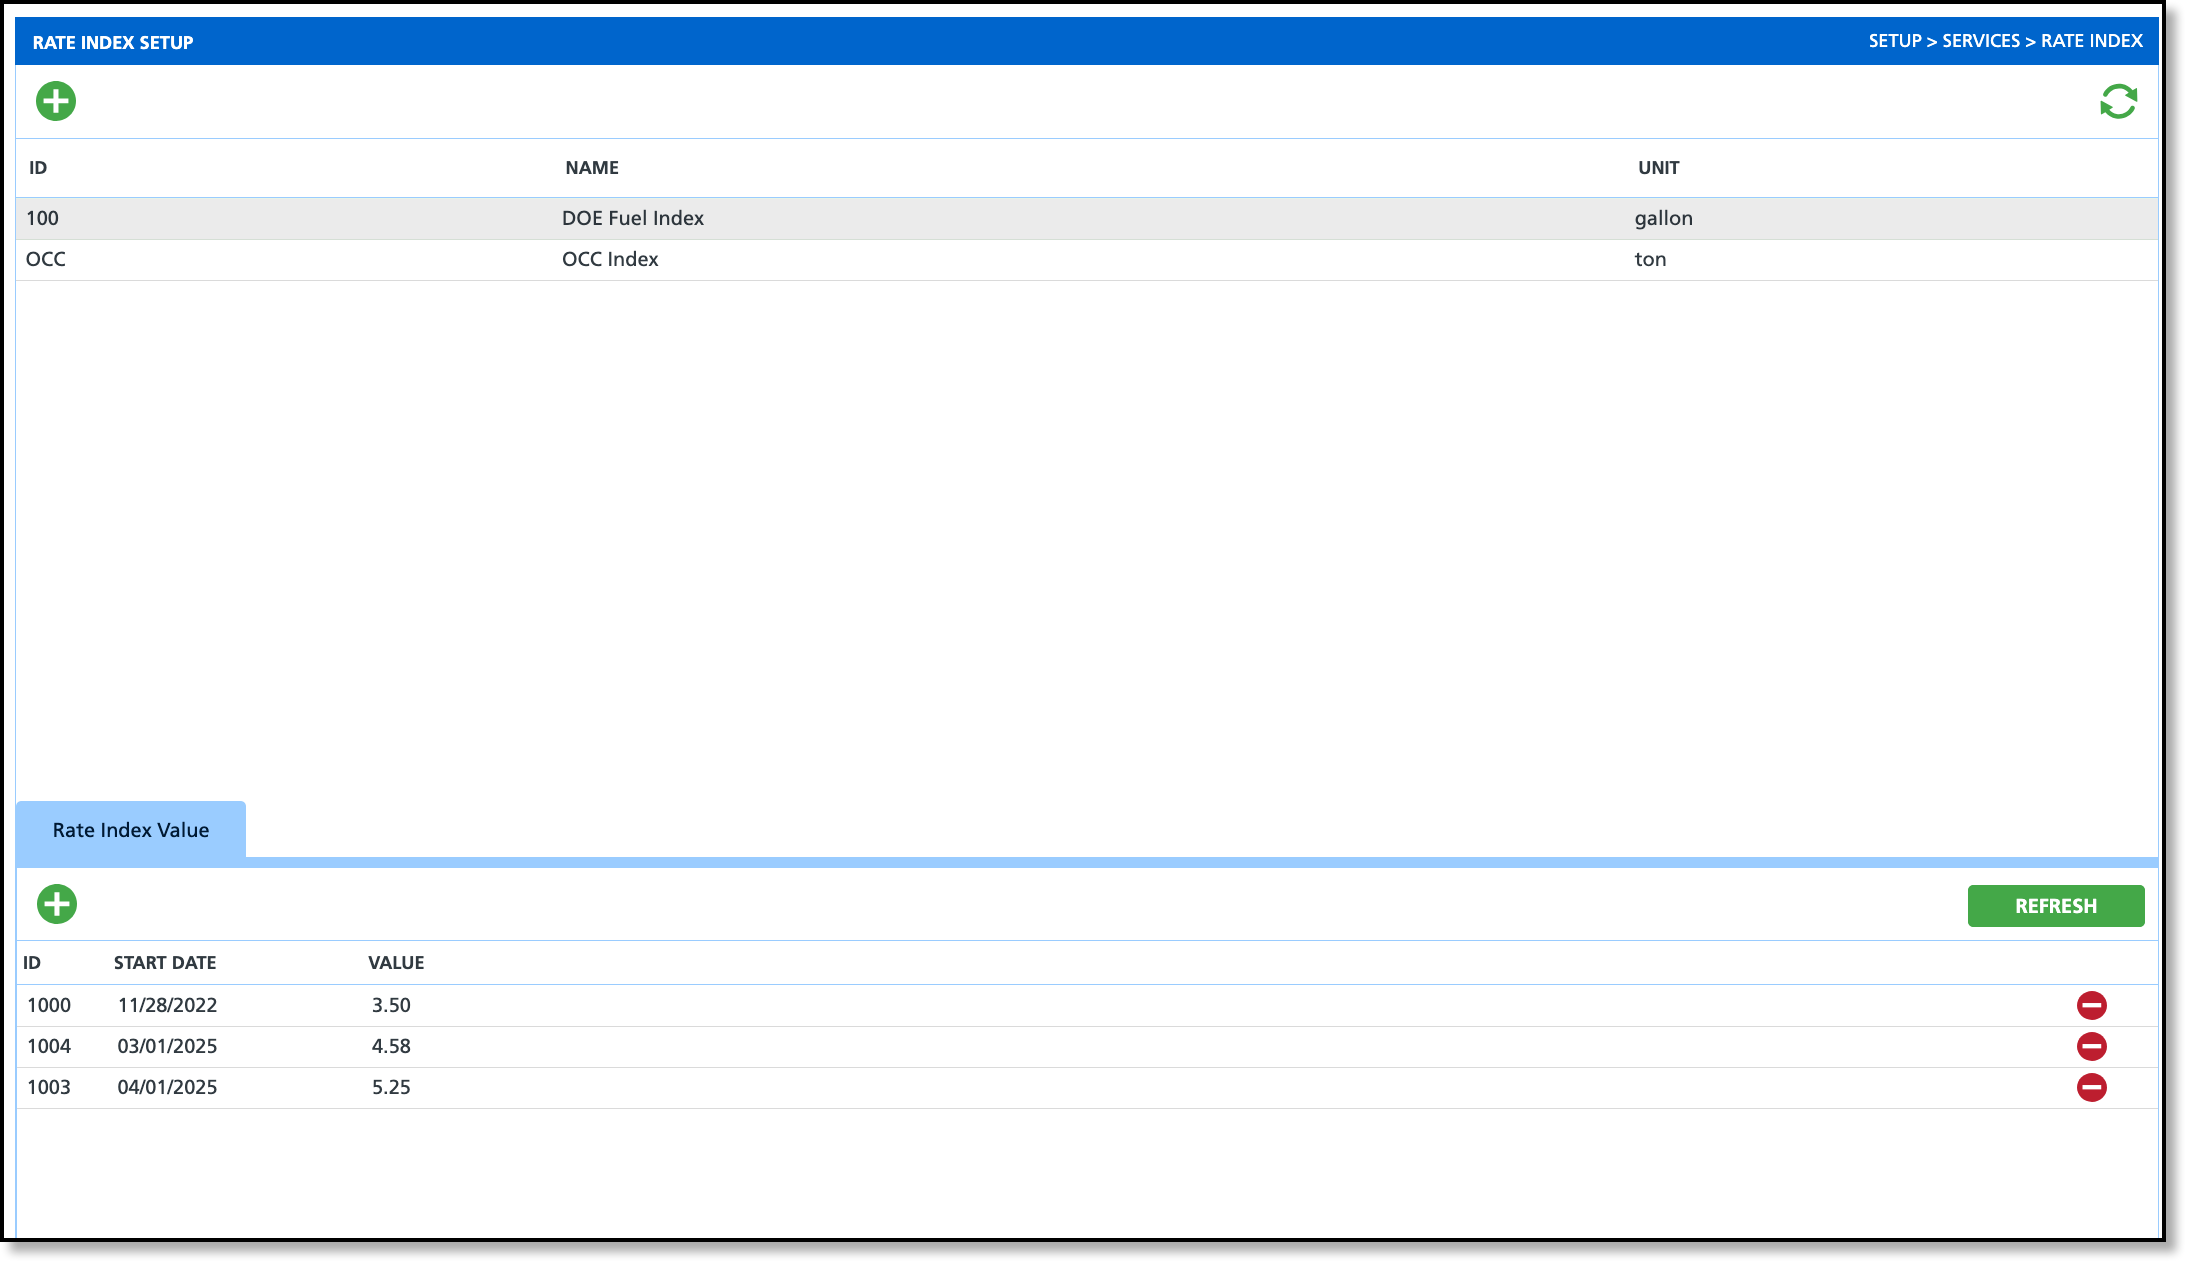Sort rate indexes by NAME column

pos(592,168)
